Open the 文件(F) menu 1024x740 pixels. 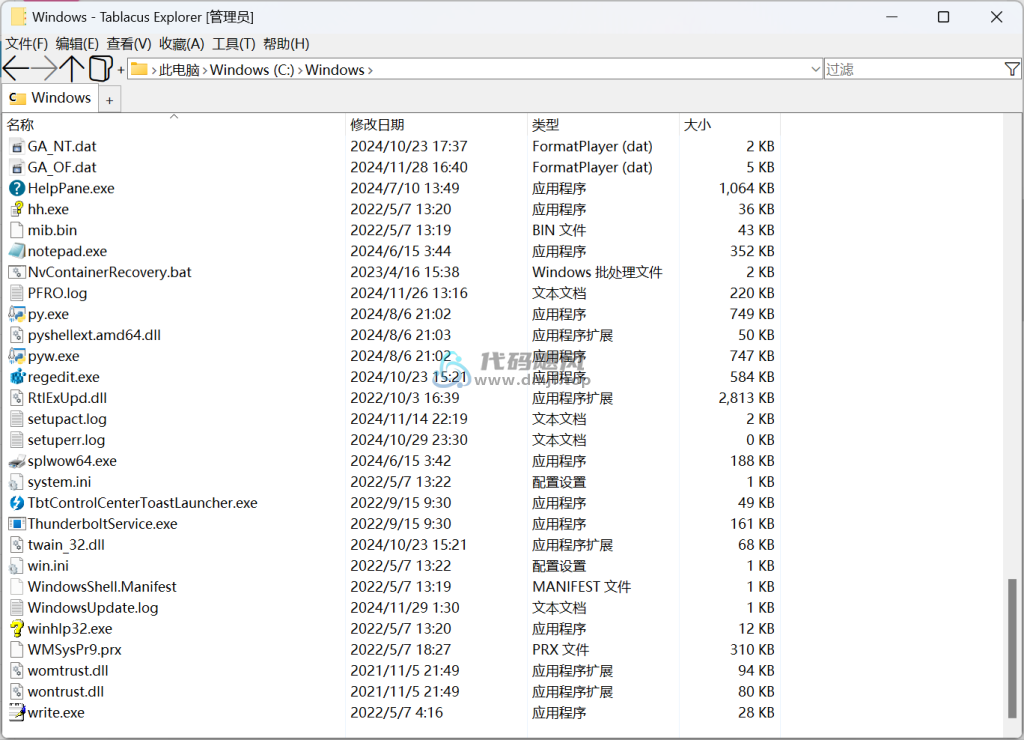coord(27,44)
